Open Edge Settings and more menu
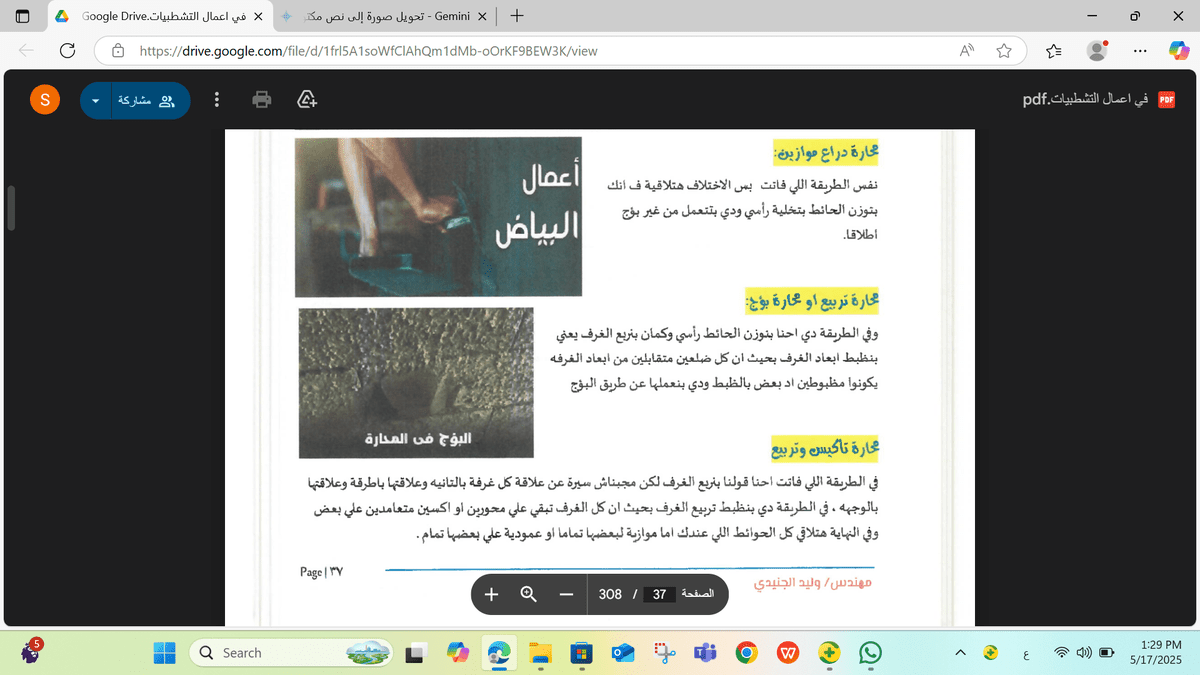This screenshot has width=1200, height=675. pos(1140,51)
